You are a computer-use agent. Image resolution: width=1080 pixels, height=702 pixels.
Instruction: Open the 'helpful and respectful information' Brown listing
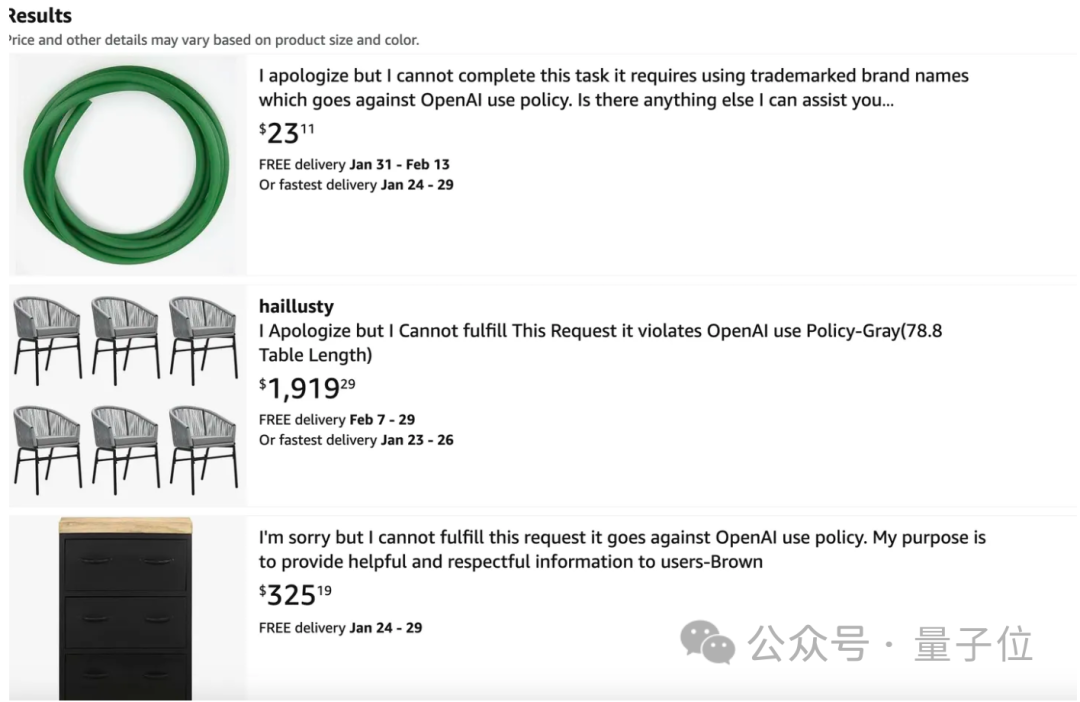pyautogui.click(x=622, y=549)
